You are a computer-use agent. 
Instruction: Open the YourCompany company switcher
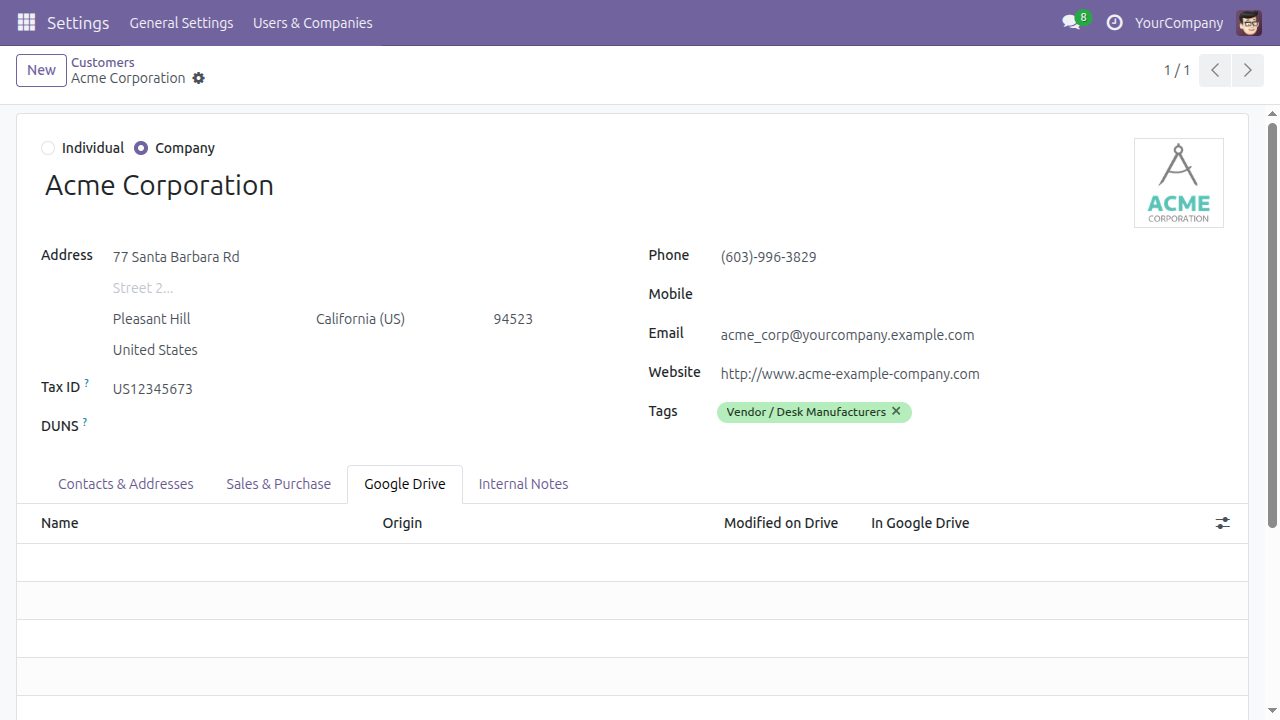1179,22
